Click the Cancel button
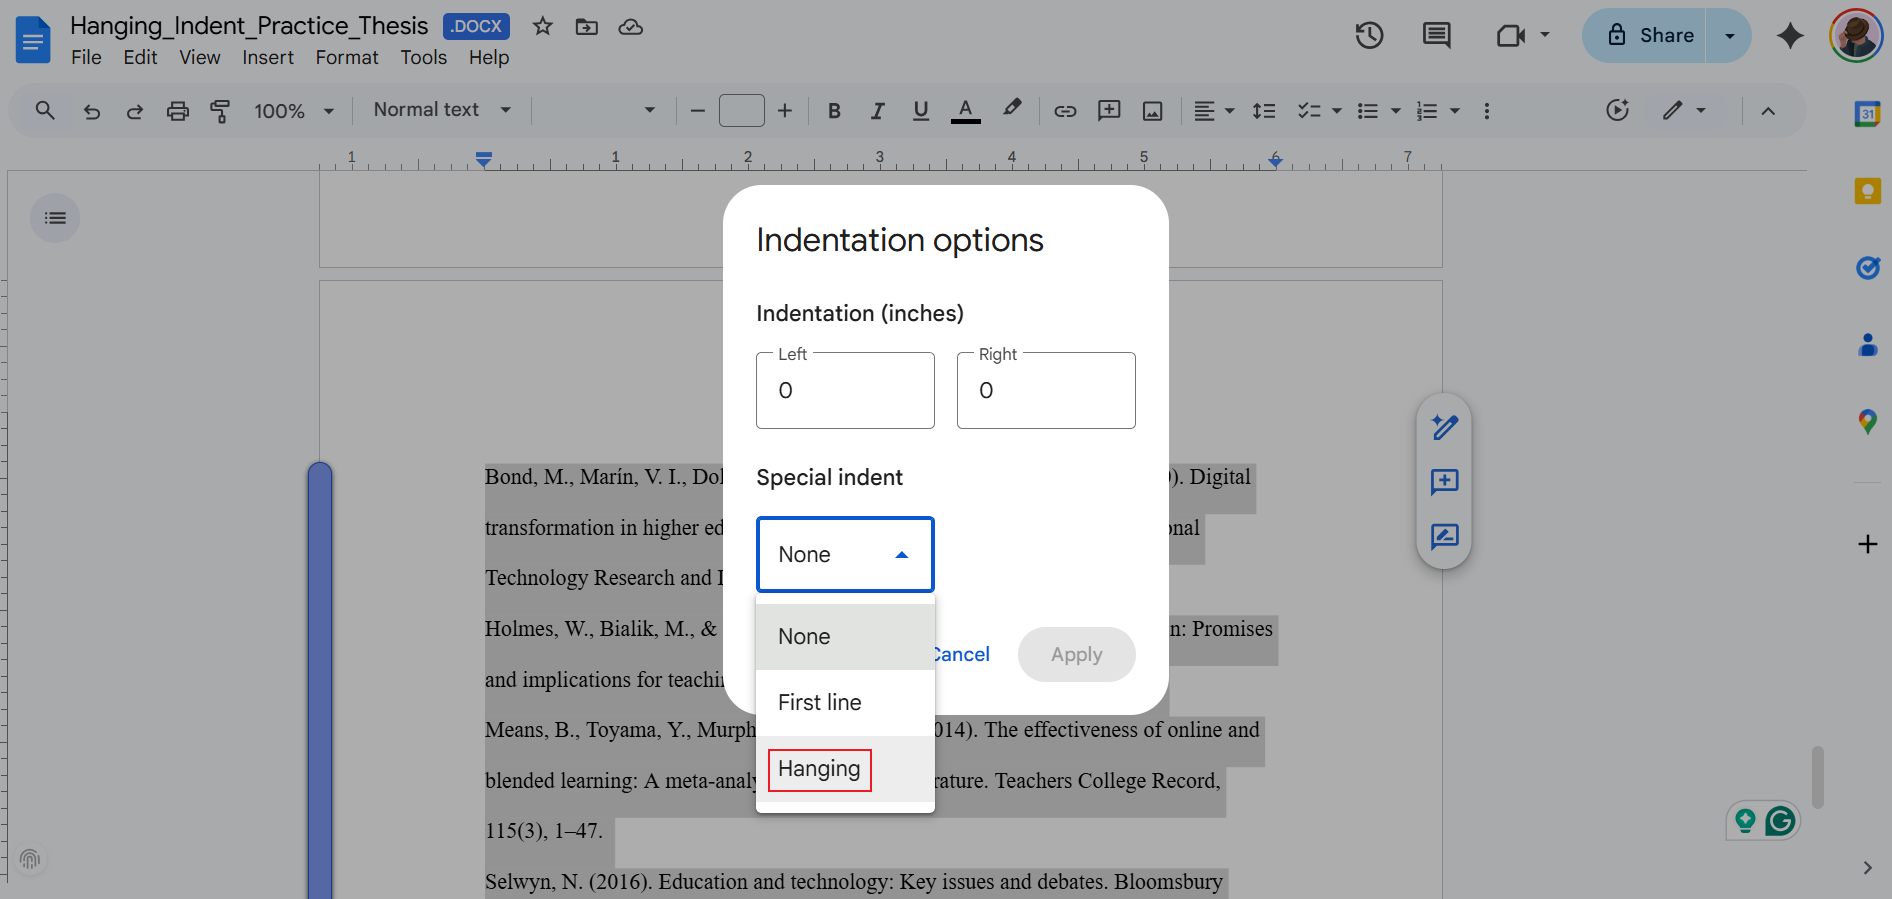Image resolution: width=1892 pixels, height=899 pixels. (x=962, y=654)
